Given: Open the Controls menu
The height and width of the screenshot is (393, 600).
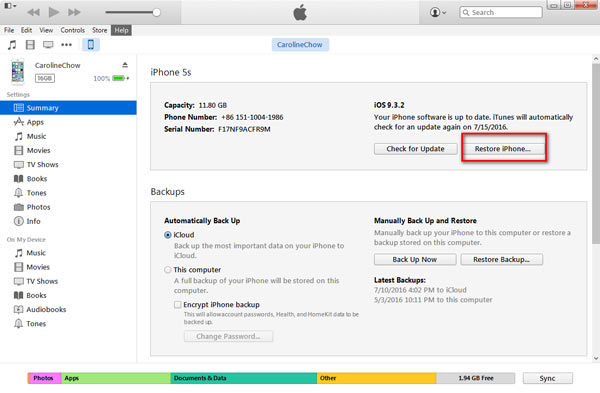Looking at the screenshot, I should coord(73,30).
